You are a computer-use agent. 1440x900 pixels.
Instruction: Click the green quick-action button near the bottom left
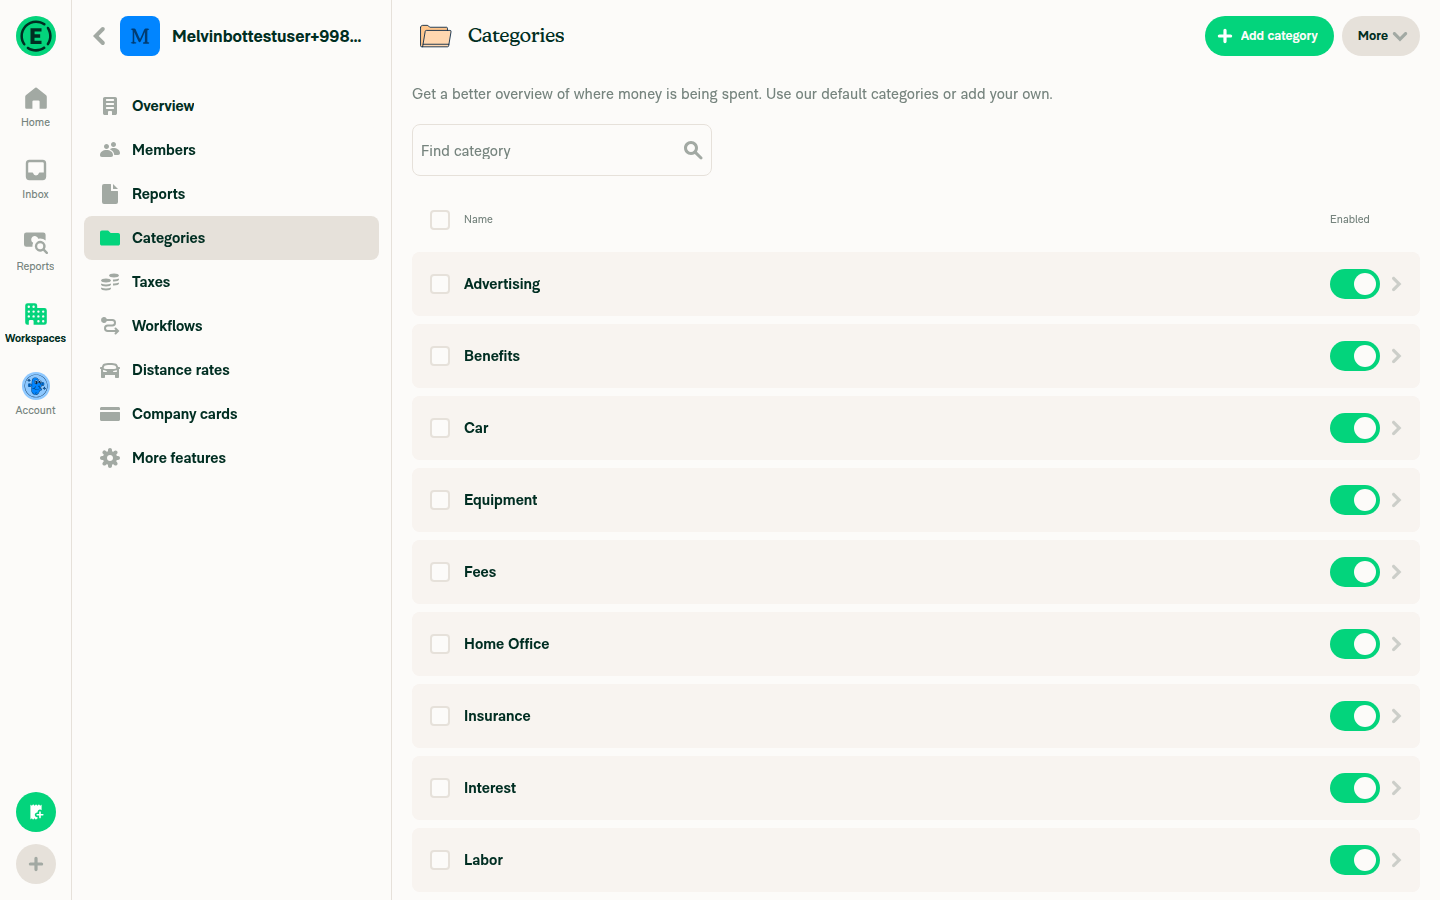pos(35,812)
